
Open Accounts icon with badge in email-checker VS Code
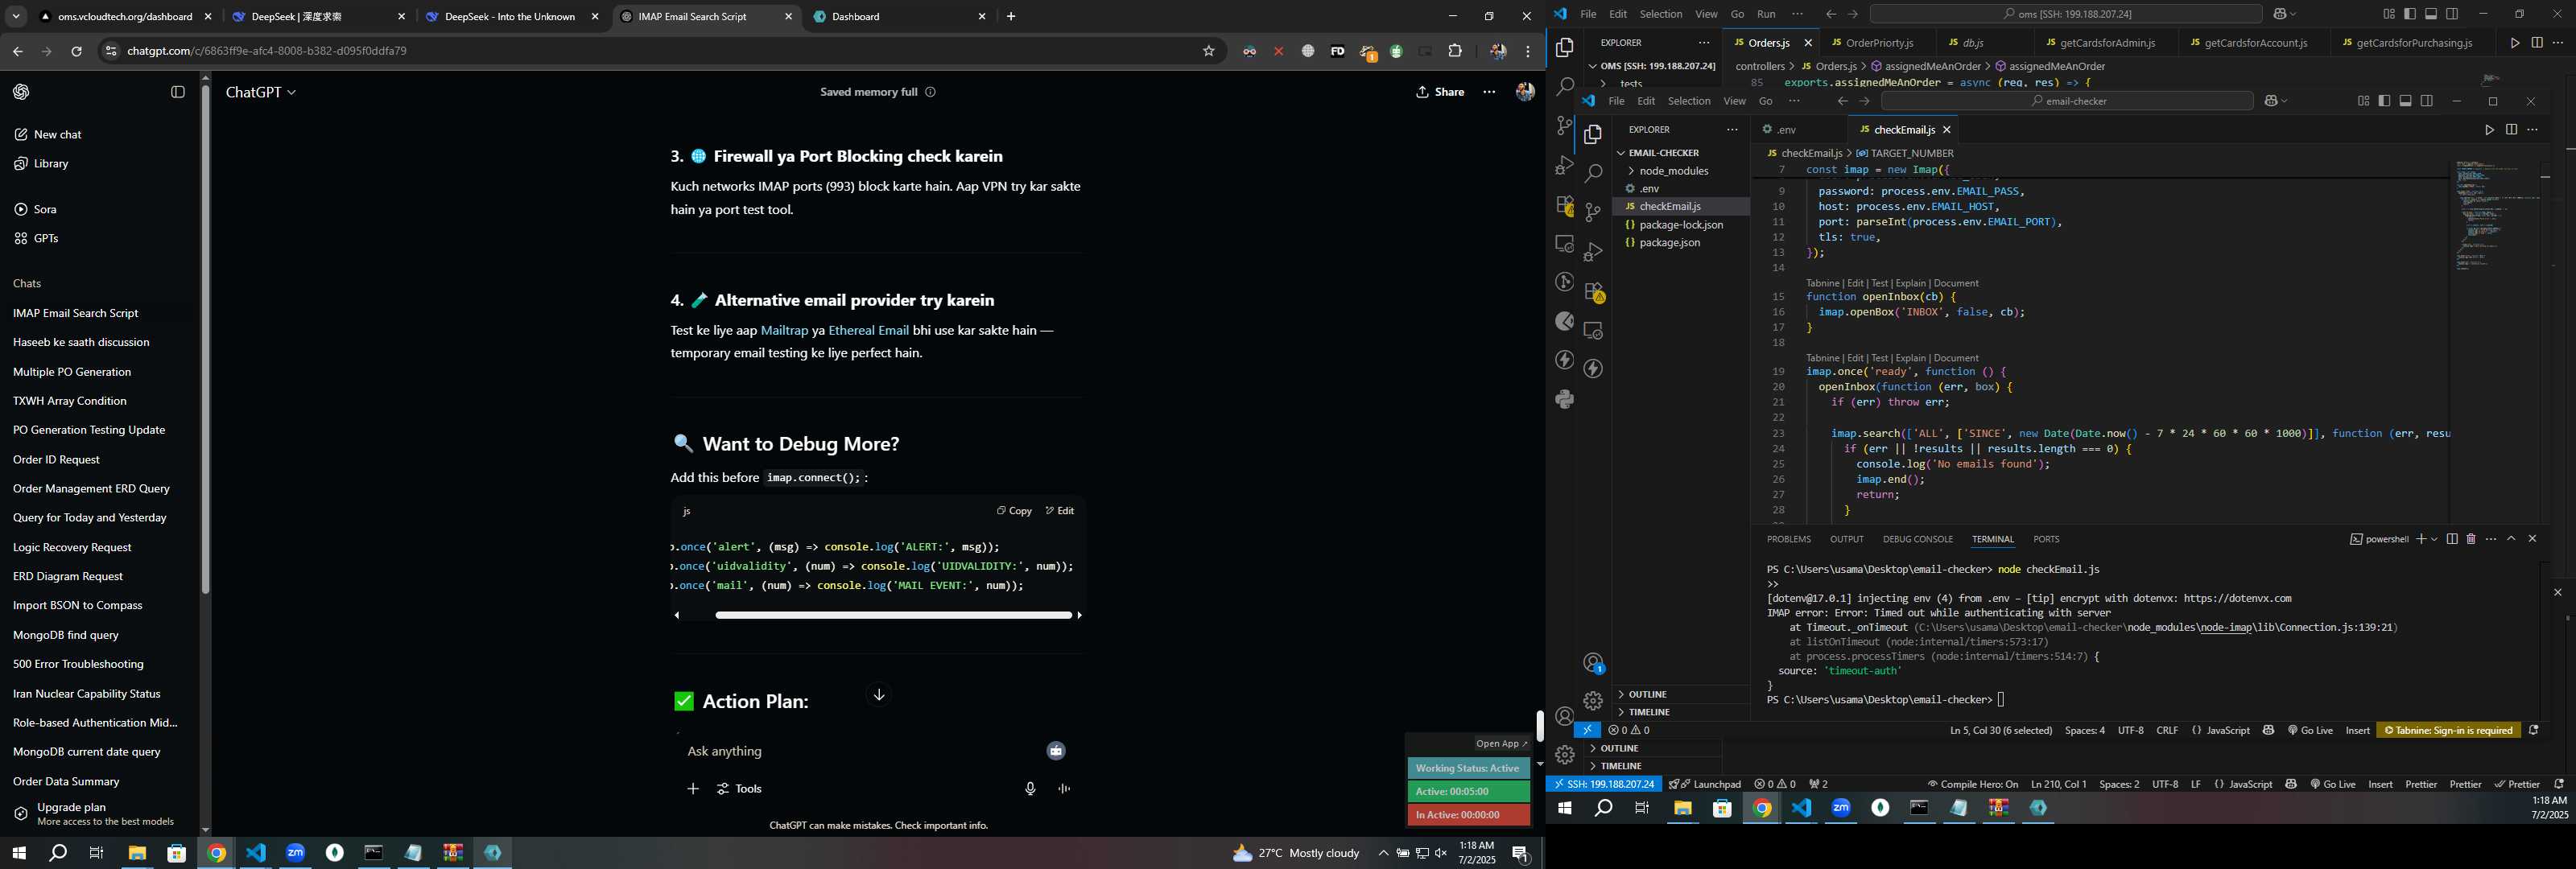[x=1594, y=663]
